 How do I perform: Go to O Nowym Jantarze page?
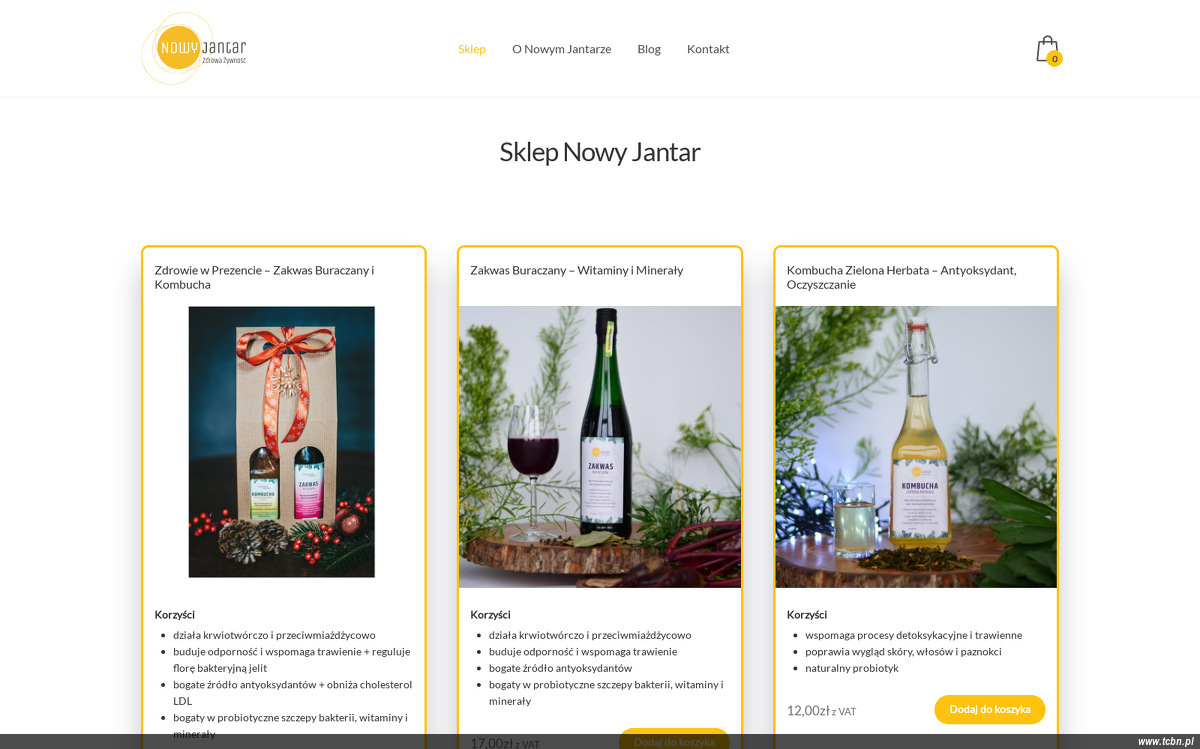pyautogui.click(x=561, y=49)
